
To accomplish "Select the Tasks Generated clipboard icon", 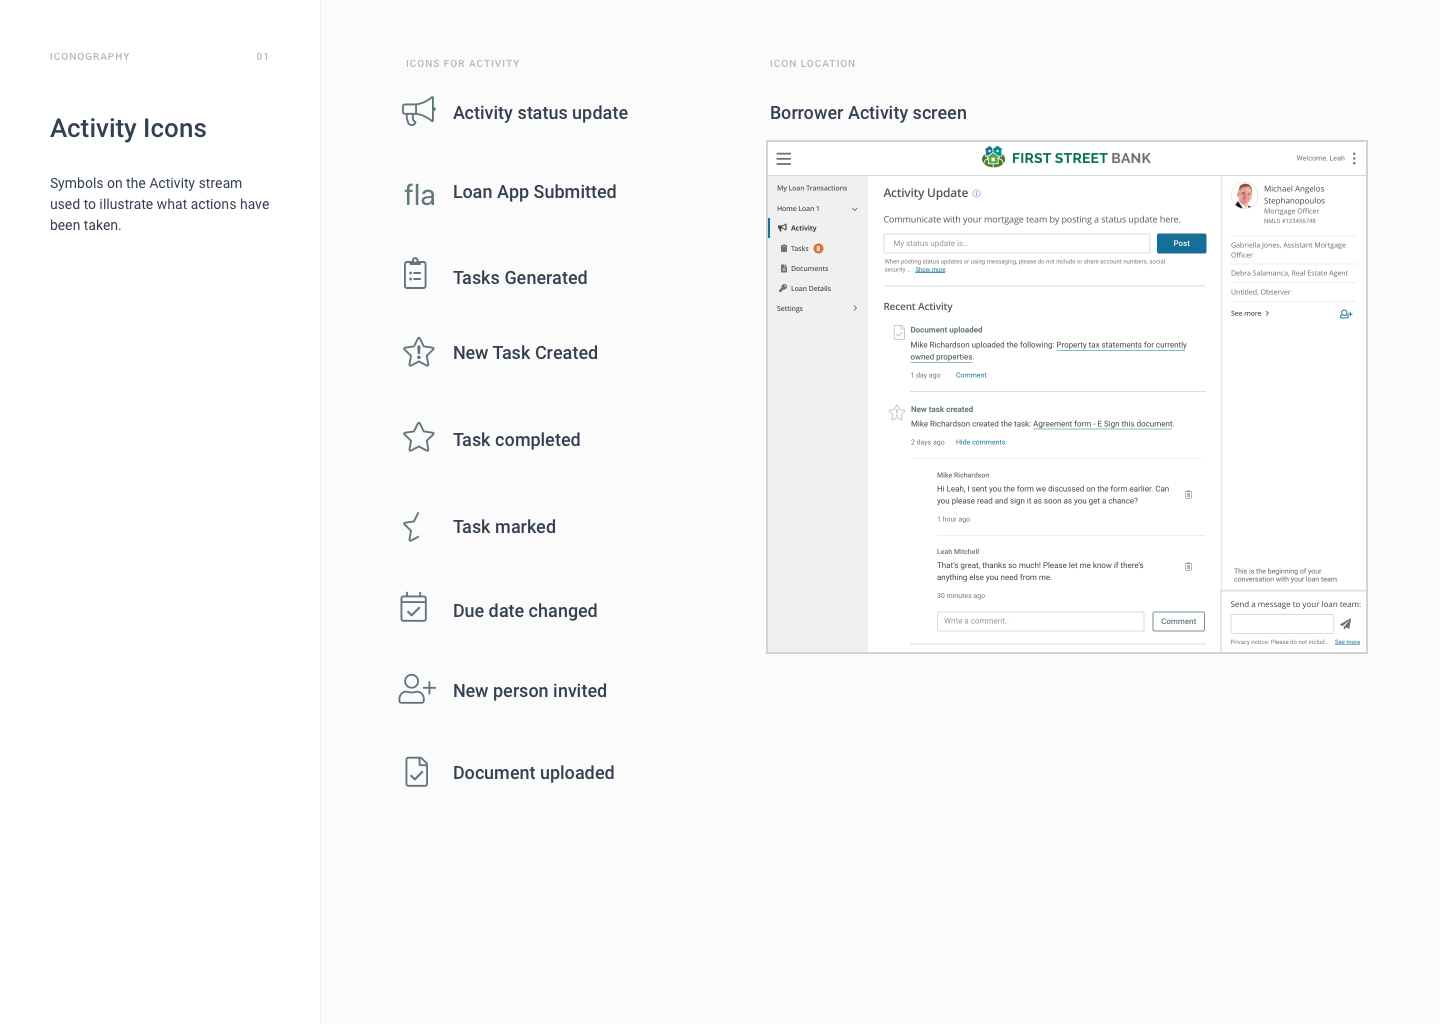I will pos(415,274).
